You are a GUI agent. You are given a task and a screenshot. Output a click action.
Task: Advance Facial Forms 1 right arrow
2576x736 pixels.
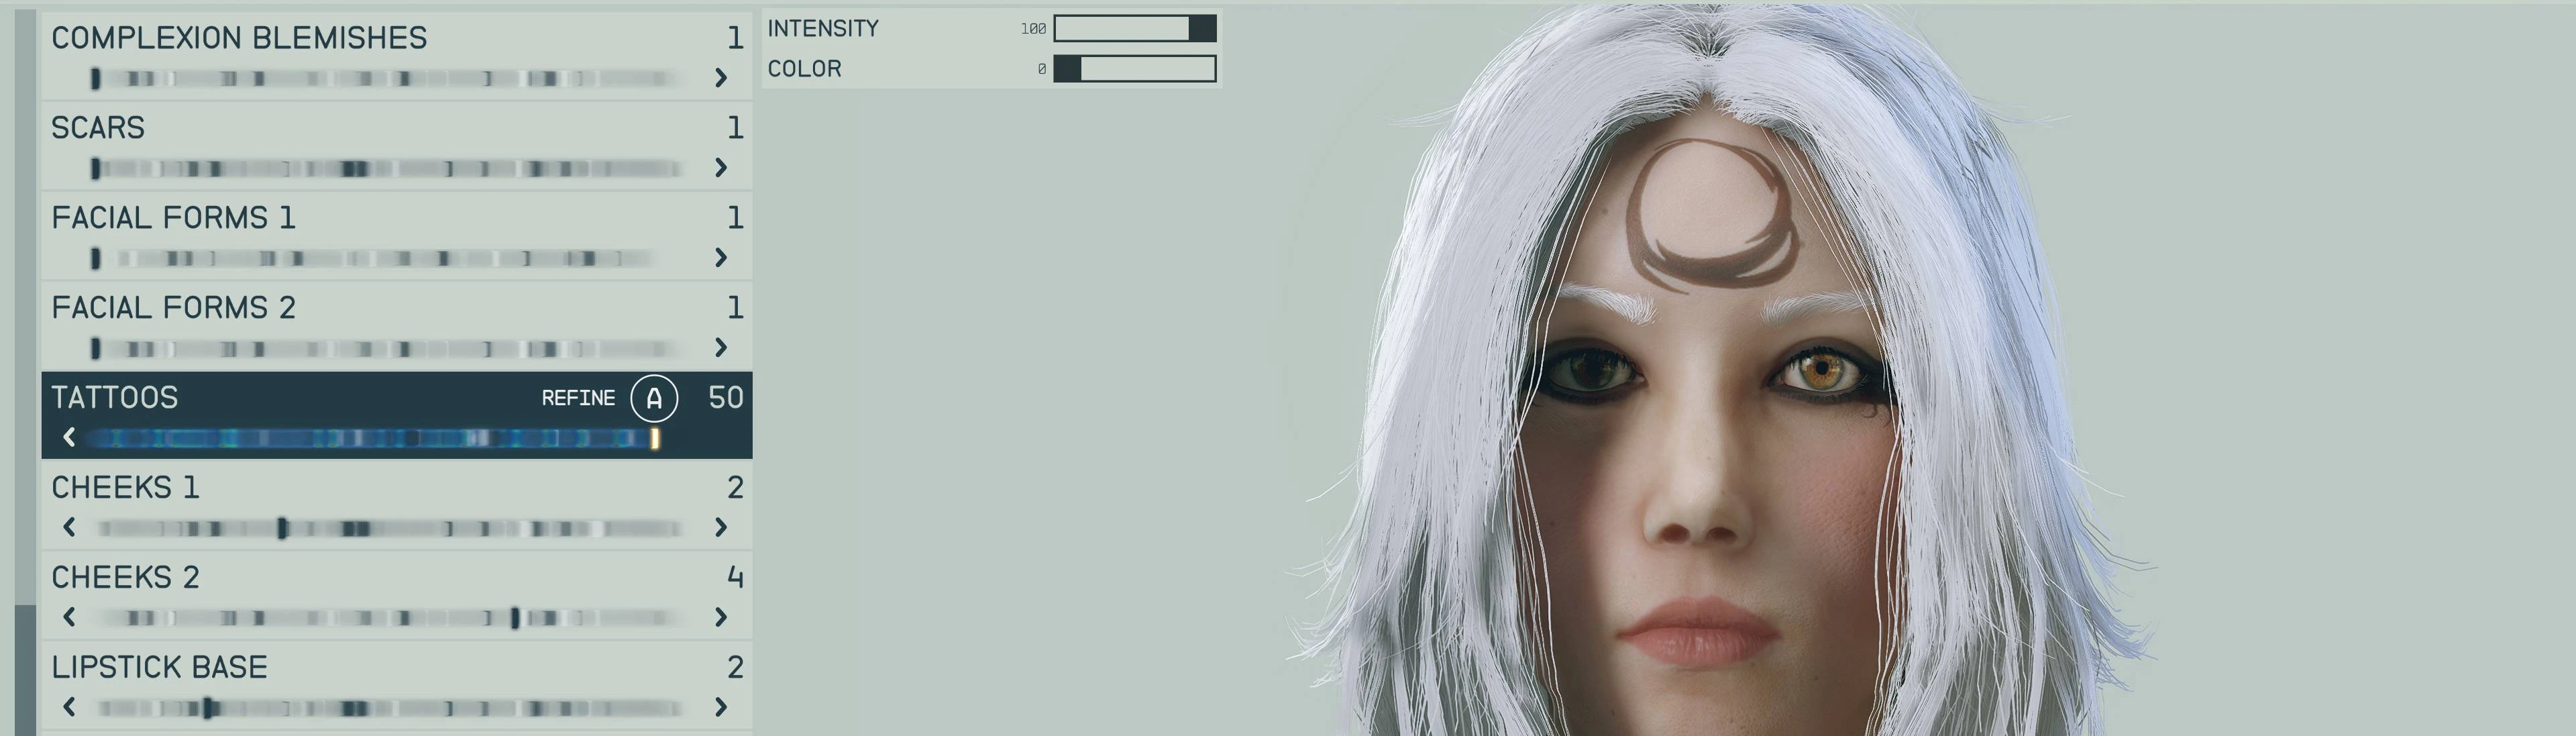(x=721, y=258)
